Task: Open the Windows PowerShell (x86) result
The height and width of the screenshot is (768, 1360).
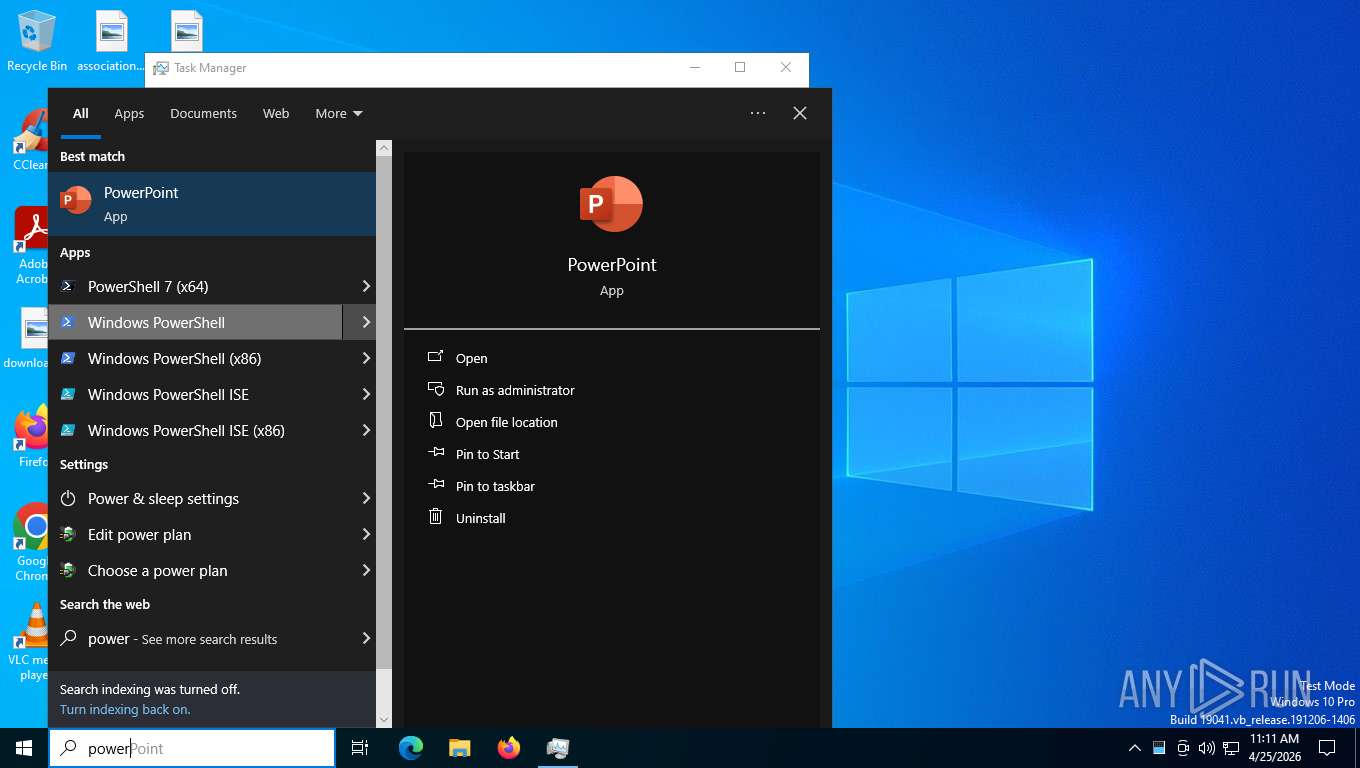Action: pos(195,358)
